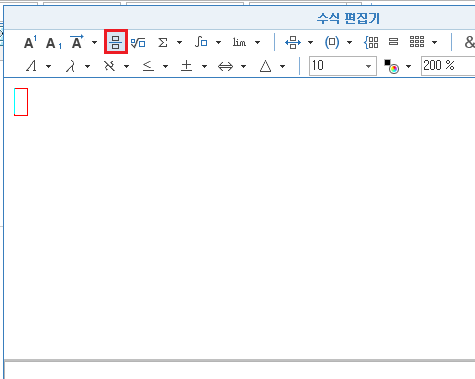Image resolution: width=475 pixels, height=379 pixels.
Task: Apply the vector arrow decoration
Action: click(x=77, y=42)
